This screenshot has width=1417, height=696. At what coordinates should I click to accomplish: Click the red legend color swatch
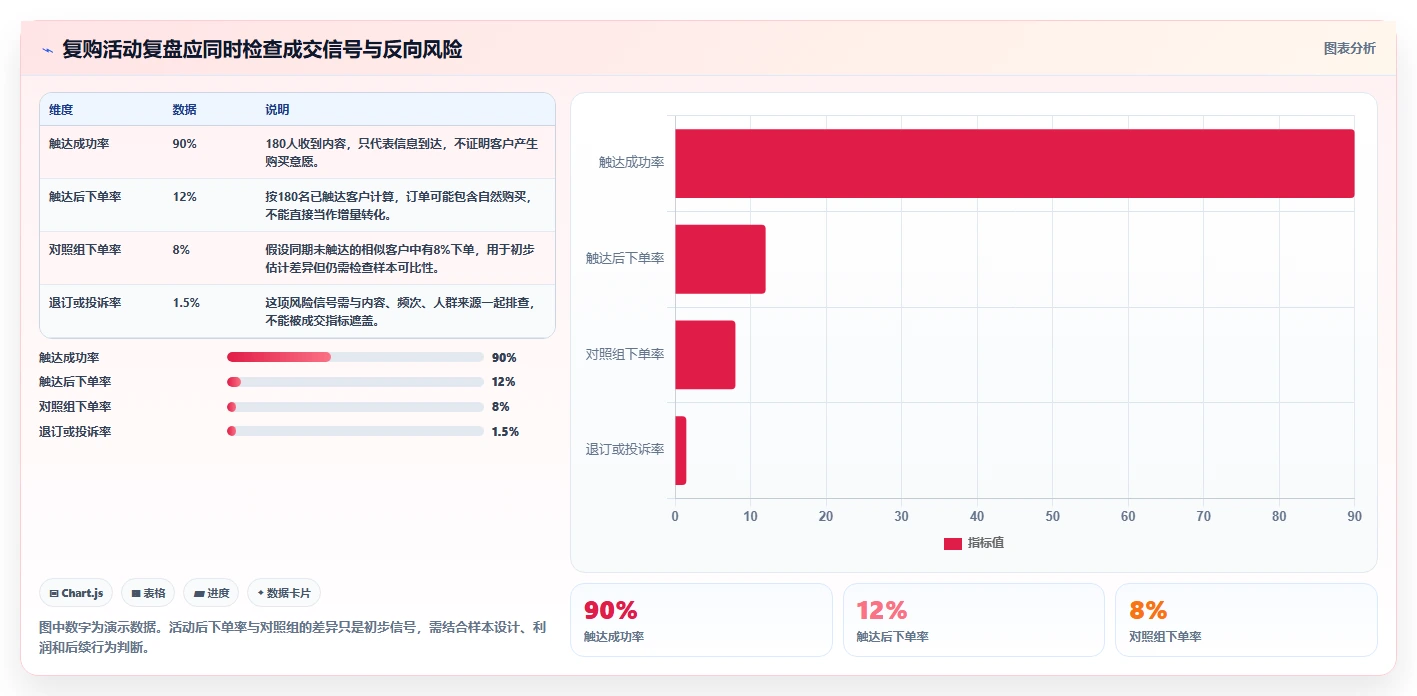pyautogui.click(x=953, y=543)
